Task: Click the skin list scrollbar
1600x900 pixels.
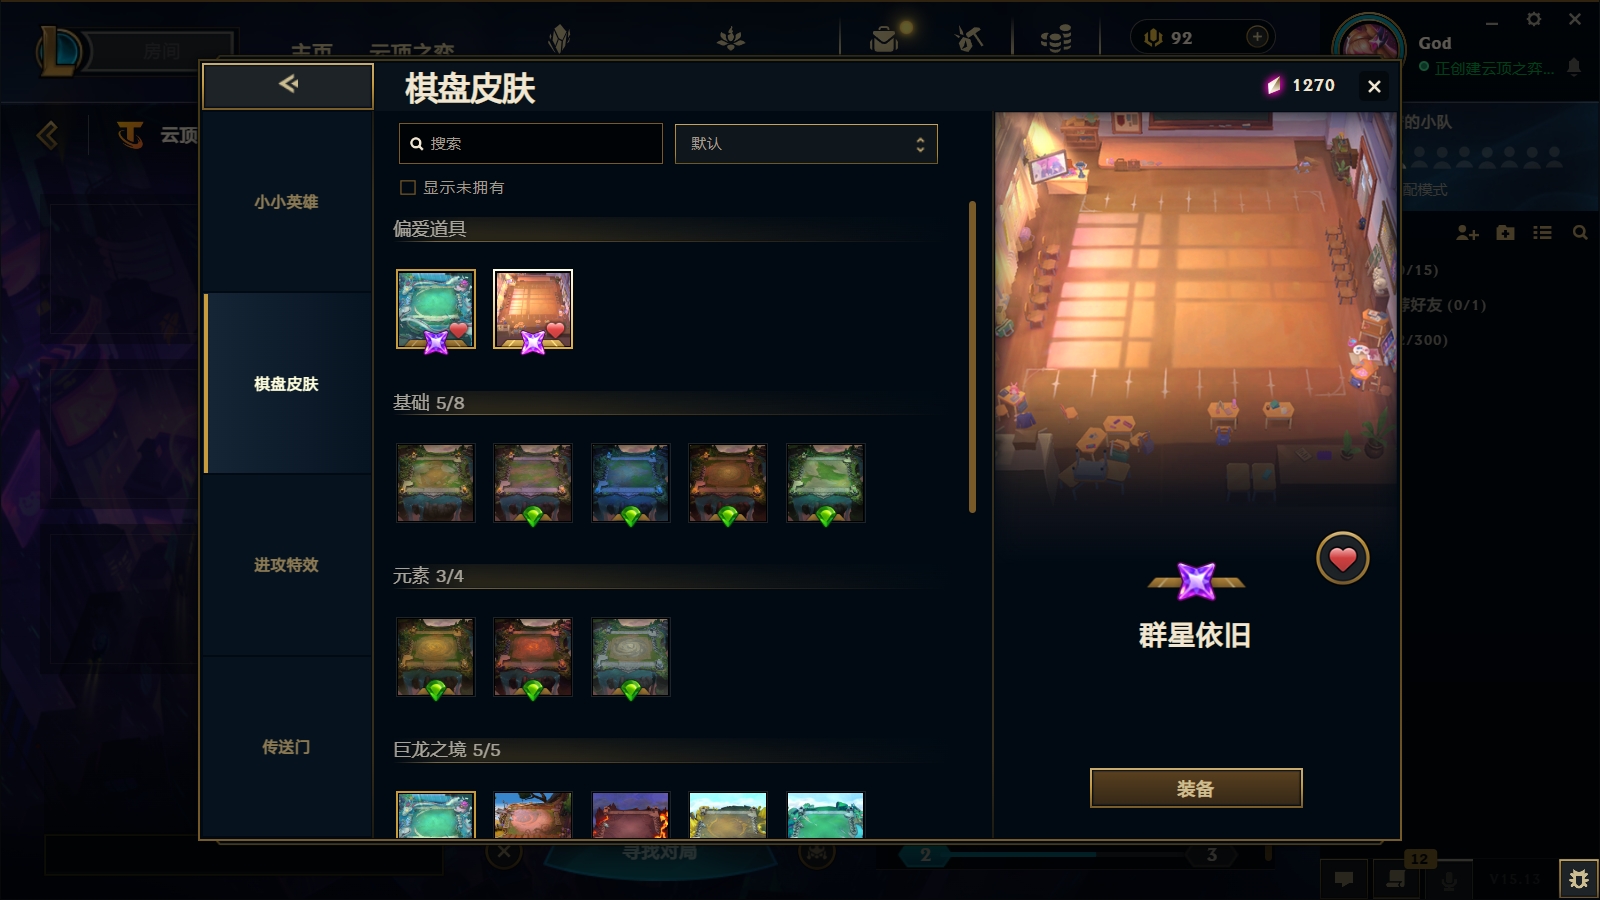Action: [x=972, y=357]
